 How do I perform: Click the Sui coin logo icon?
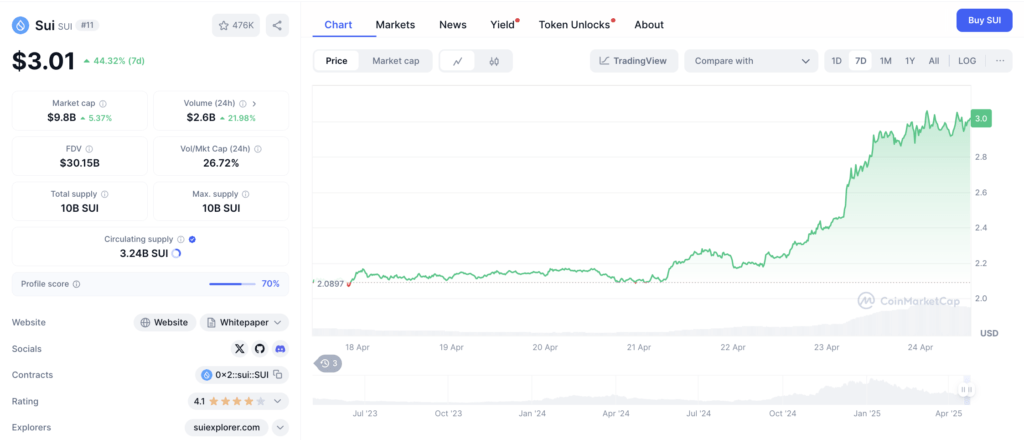[x=21, y=25]
